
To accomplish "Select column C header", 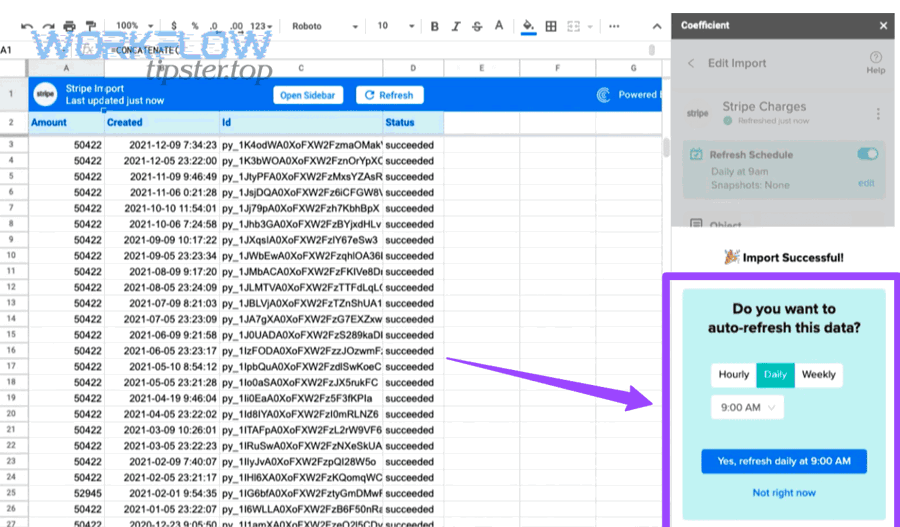I will pyautogui.click(x=301, y=68).
